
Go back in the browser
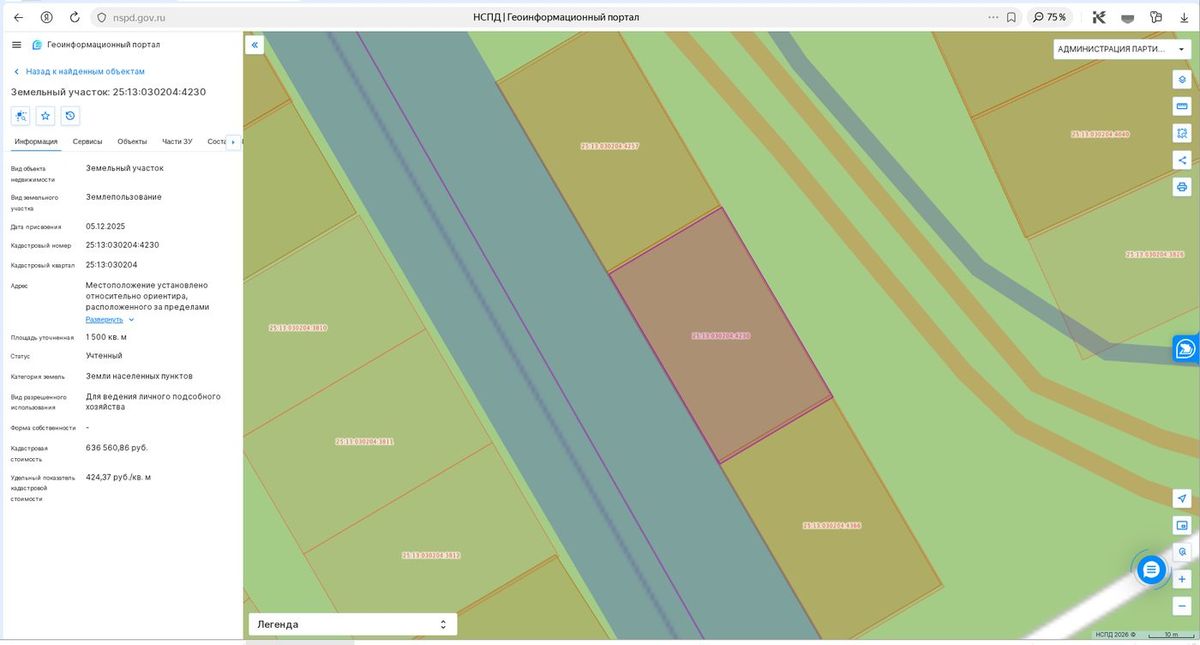[x=18, y=17]
